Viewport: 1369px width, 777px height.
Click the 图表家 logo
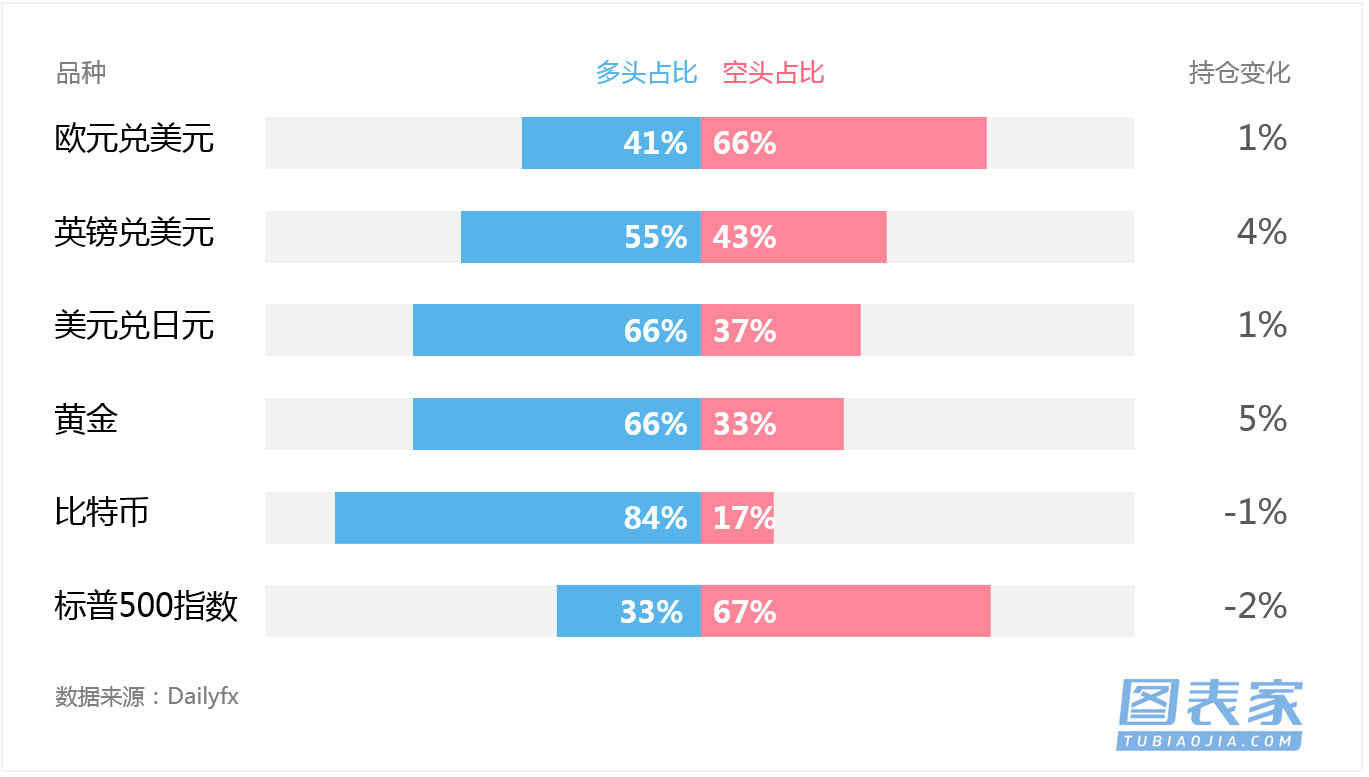click(x=1210, y=704)
